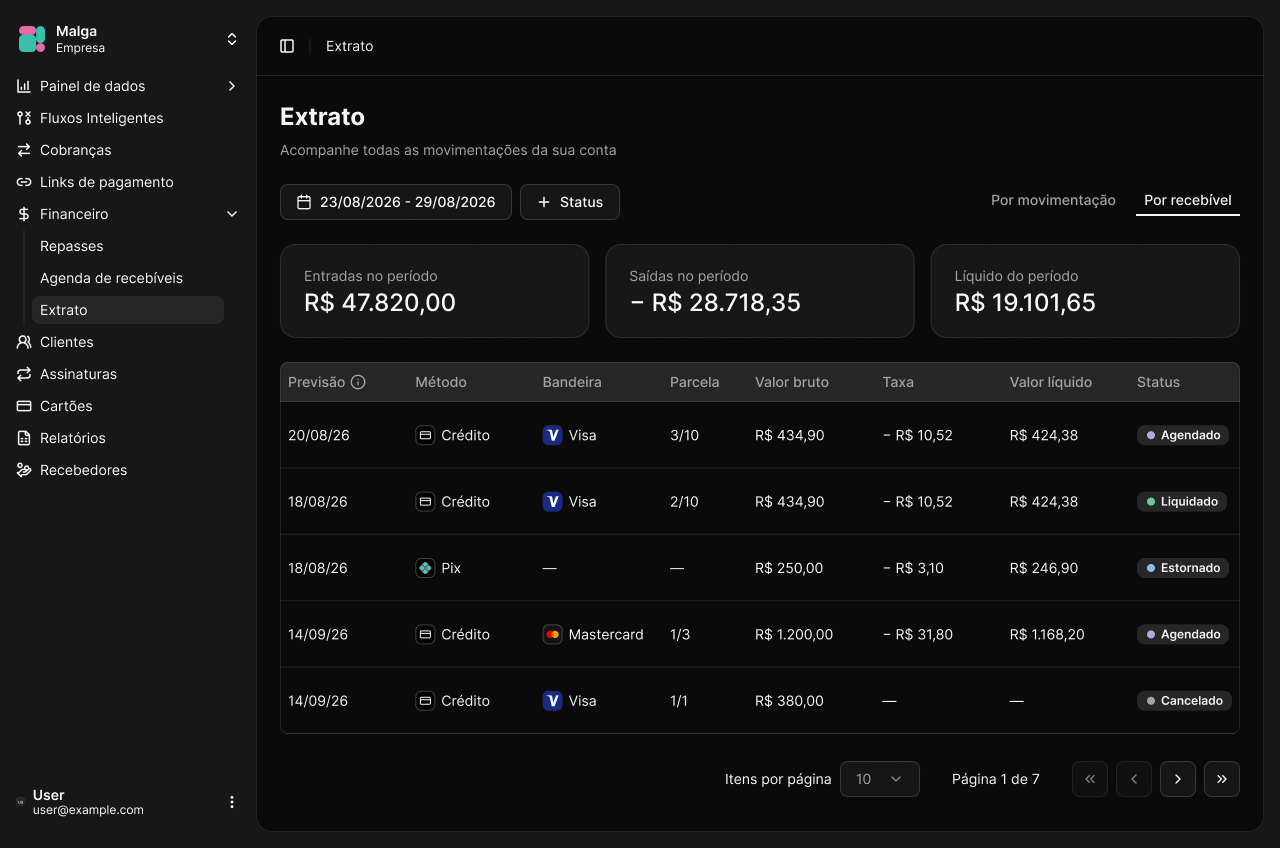Click the Painel de dados chart icon

point(24,86)
